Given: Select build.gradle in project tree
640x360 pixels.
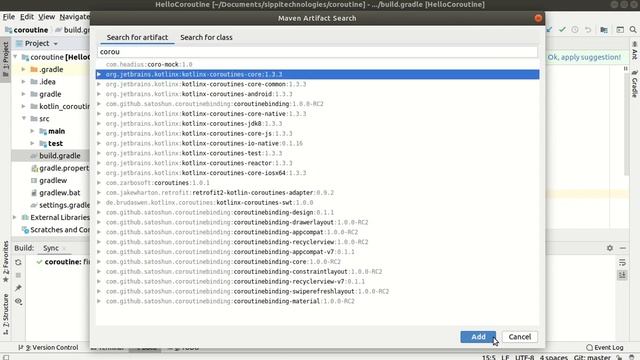Looking at the screenshot, I should [x=60, y=156].
